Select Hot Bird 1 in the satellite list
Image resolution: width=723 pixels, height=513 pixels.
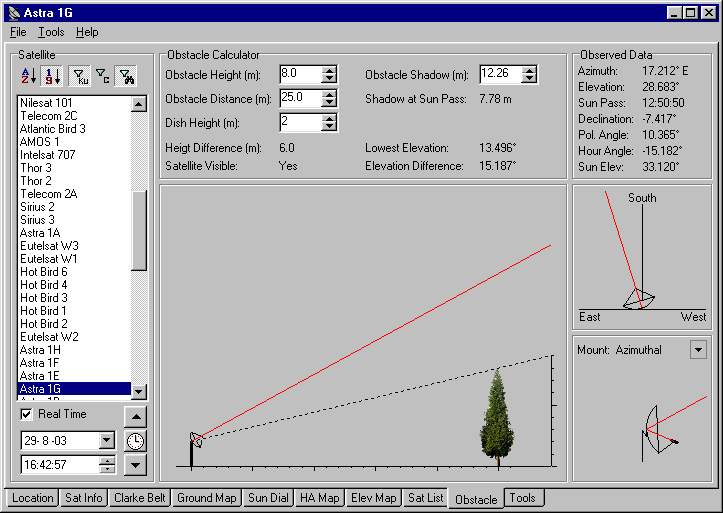pyautogui.click(x=74, y=311)
